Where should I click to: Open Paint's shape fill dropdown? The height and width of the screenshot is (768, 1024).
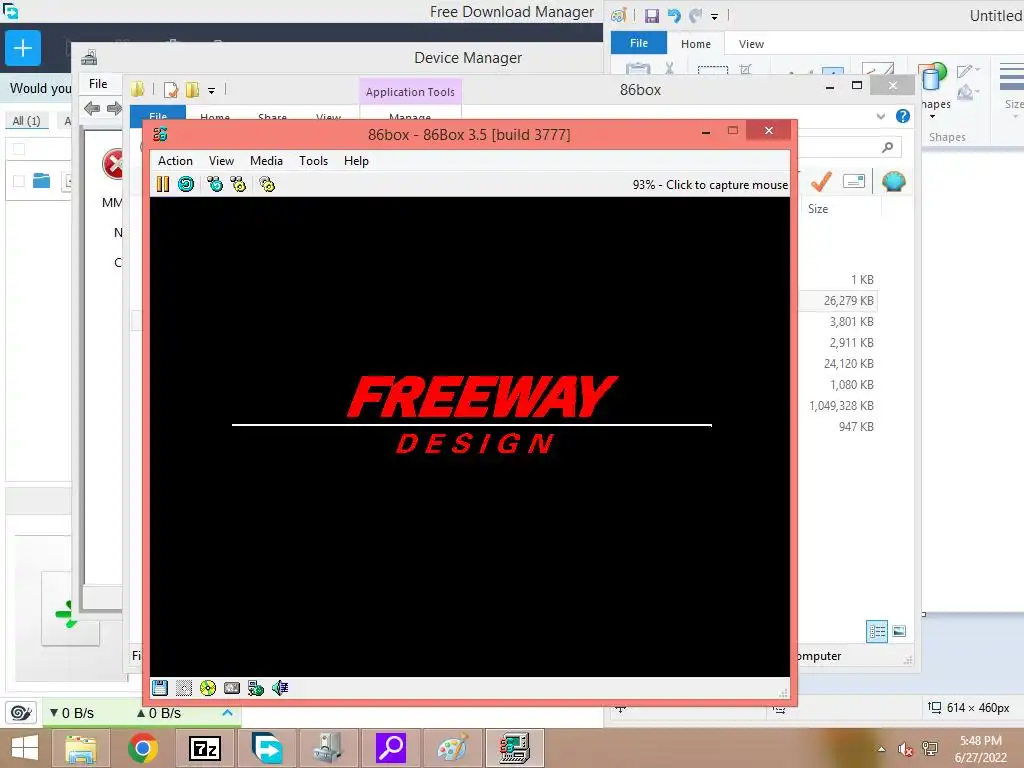coord(968,93)
